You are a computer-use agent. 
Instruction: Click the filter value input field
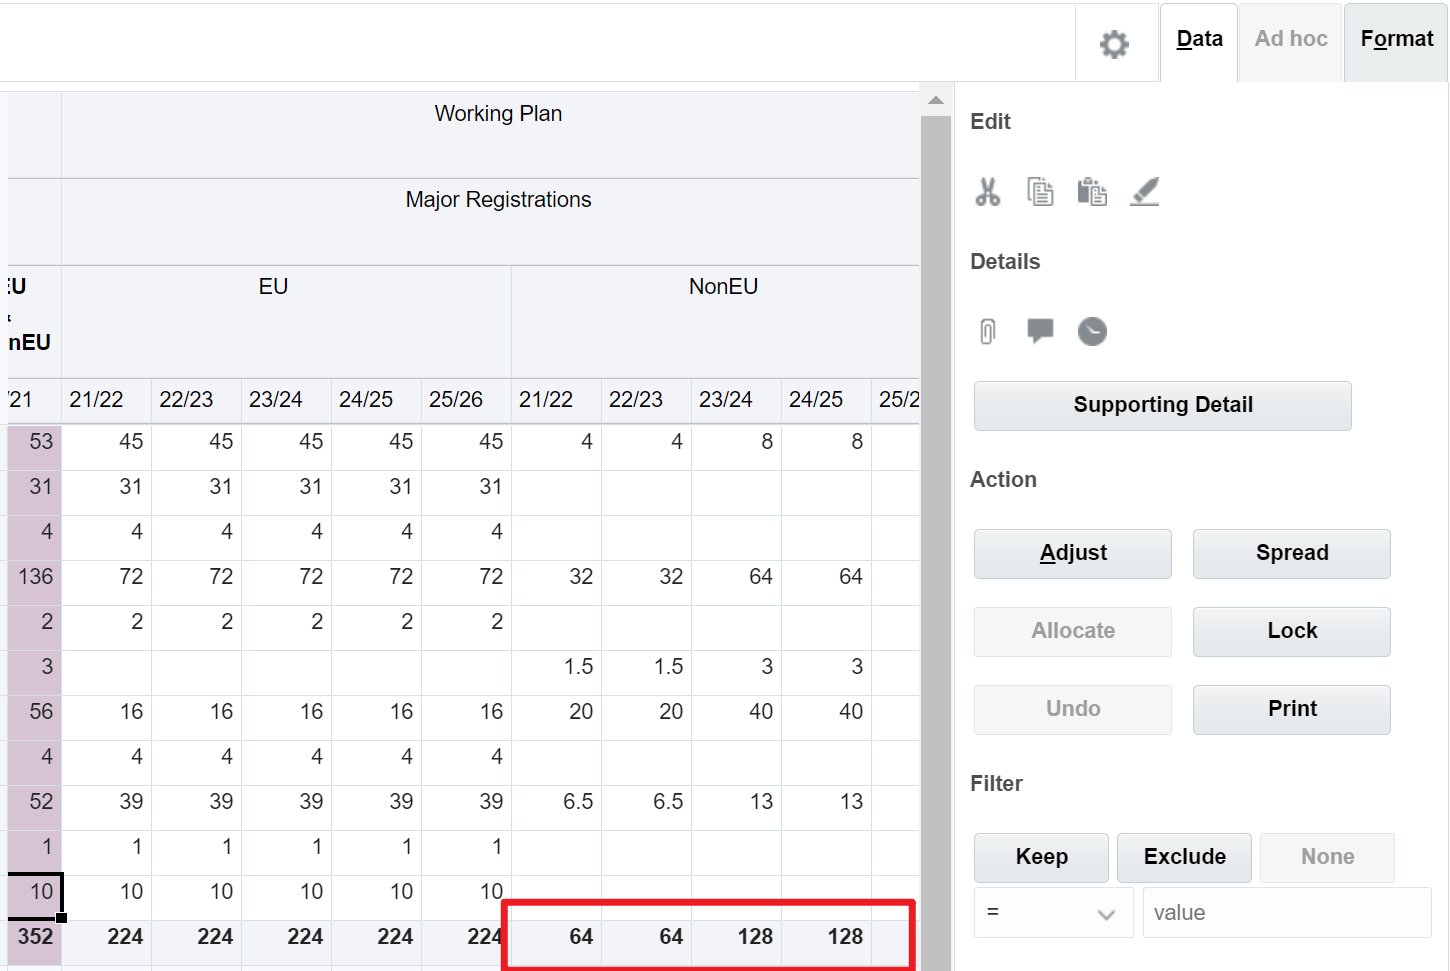[x=1286, y=913]
